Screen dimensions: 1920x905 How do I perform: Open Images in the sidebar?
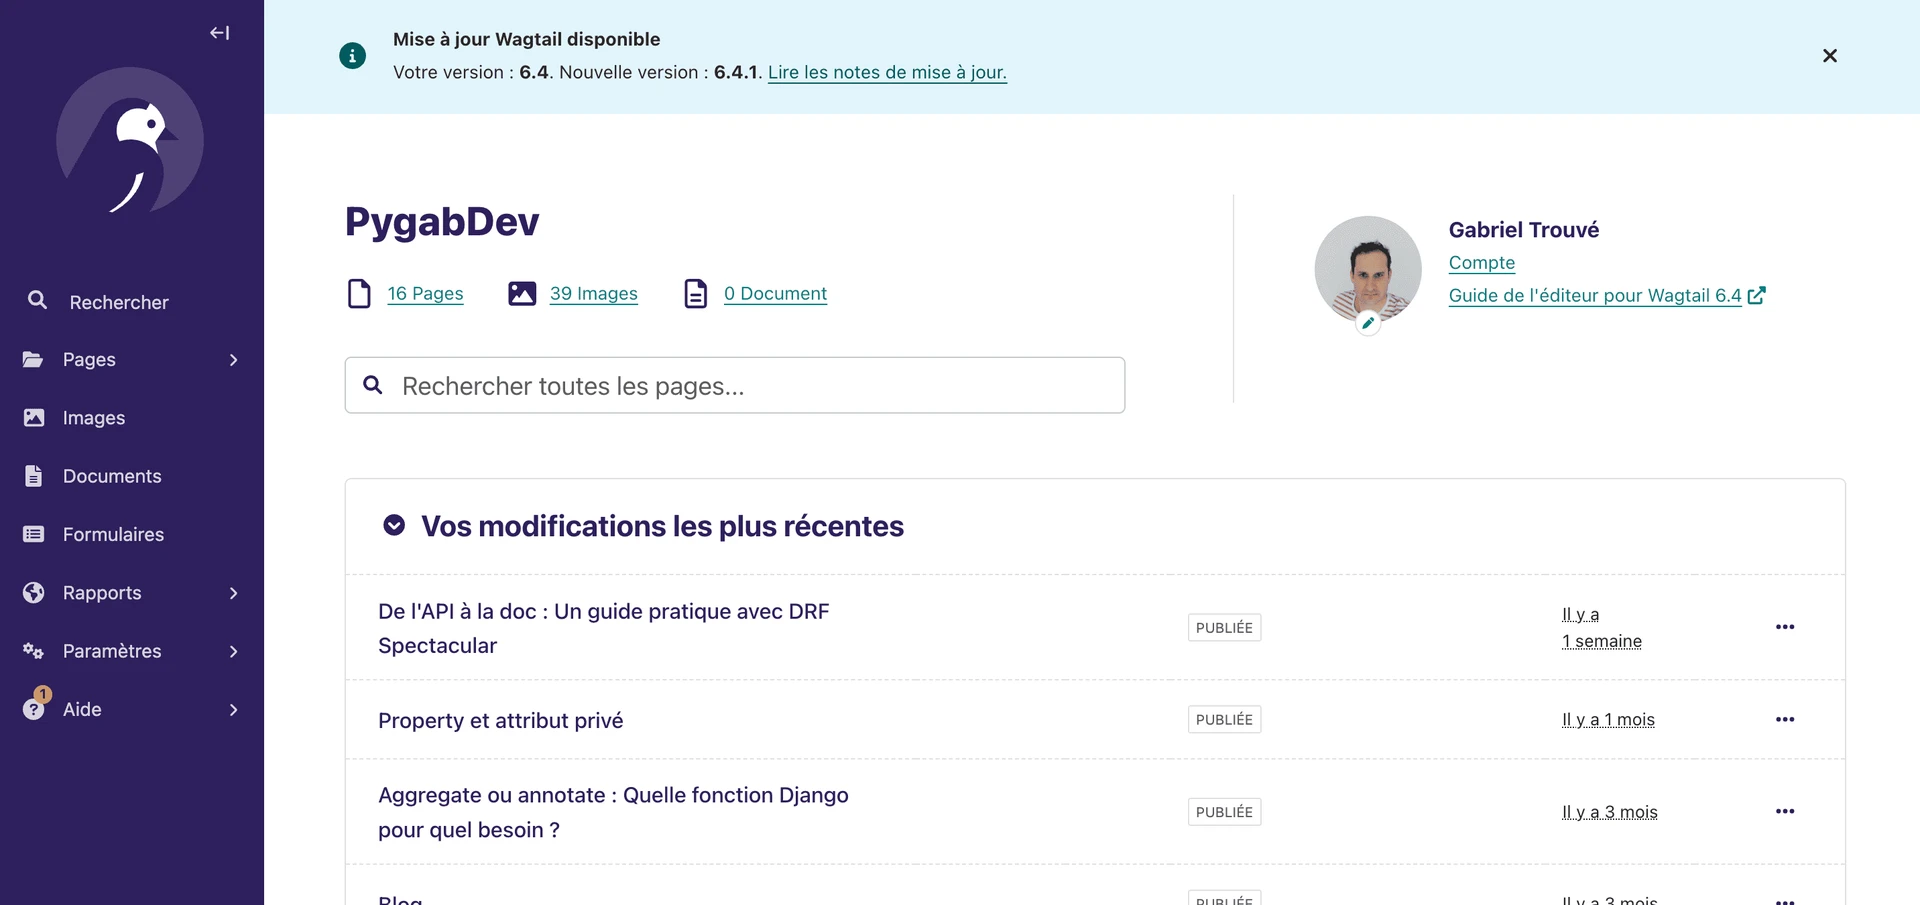tap(93, 418)
